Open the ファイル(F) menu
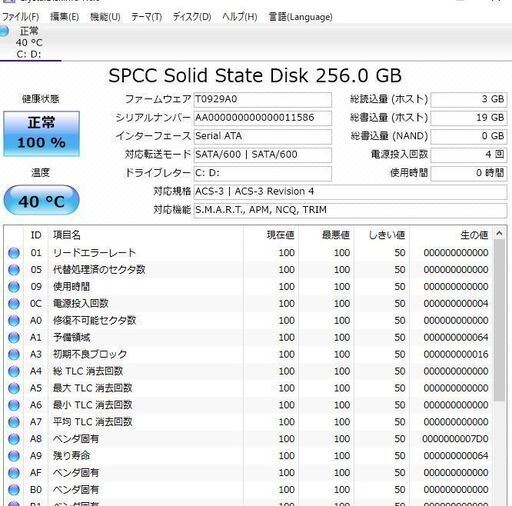The image size is (512, 506). point(21,17)
